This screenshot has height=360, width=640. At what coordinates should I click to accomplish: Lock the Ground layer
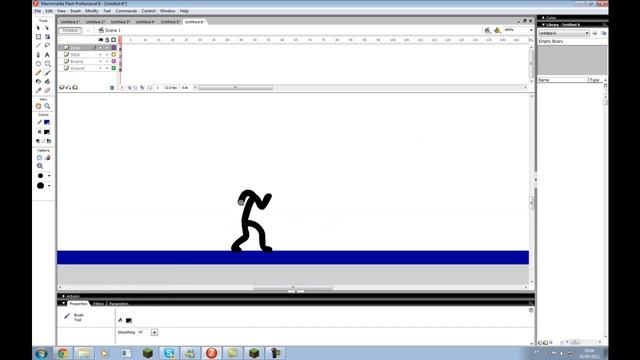coord(107,68)
